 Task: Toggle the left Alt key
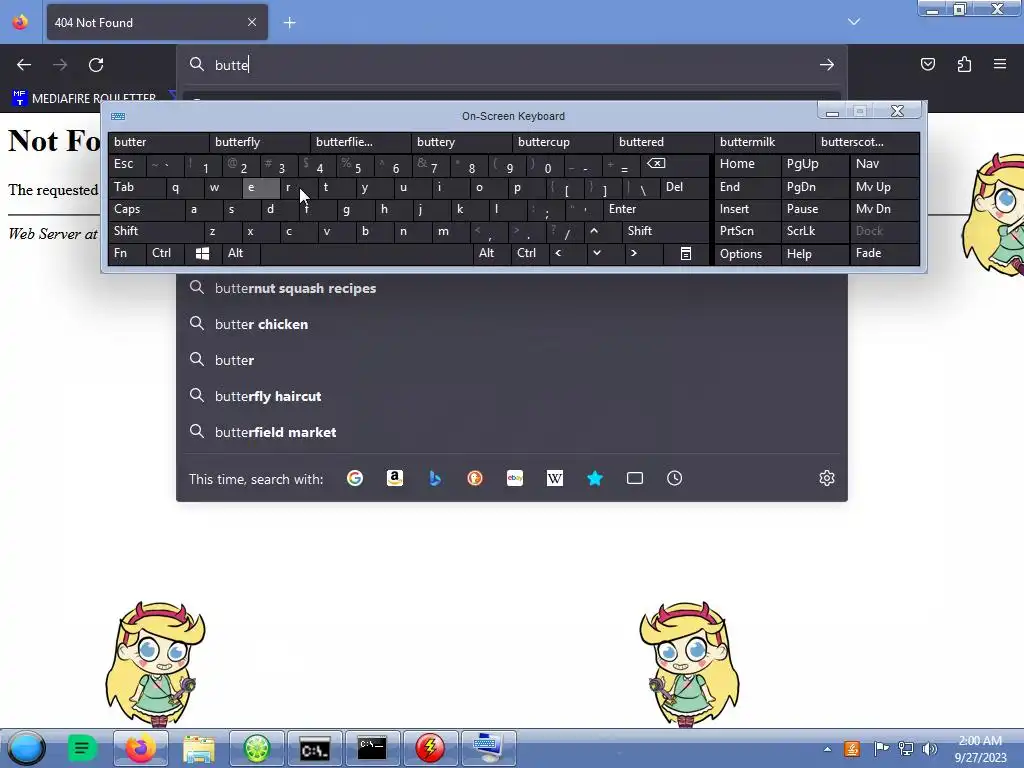tap(241, 253)
